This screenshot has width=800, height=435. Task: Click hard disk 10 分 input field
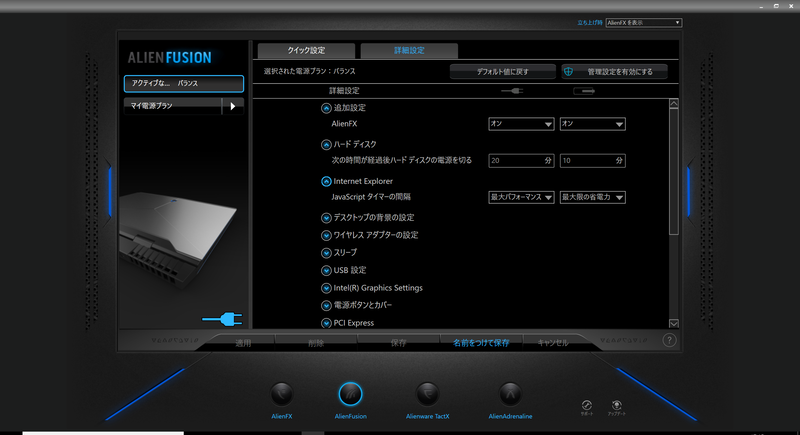pos(592,161)
